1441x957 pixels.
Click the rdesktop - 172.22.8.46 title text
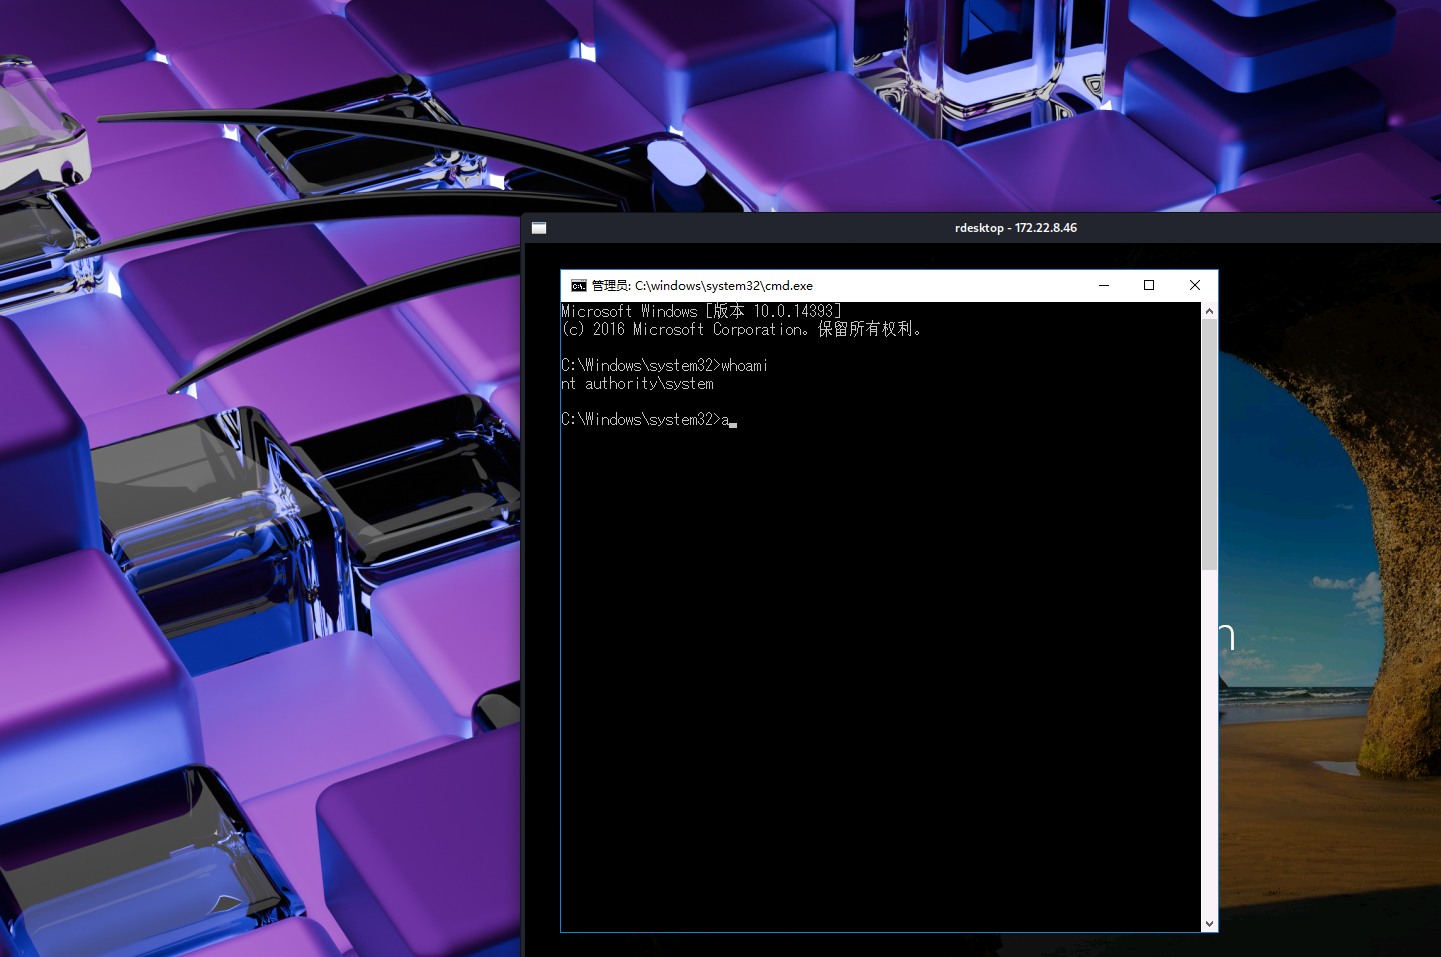(x=1015, y=228)
